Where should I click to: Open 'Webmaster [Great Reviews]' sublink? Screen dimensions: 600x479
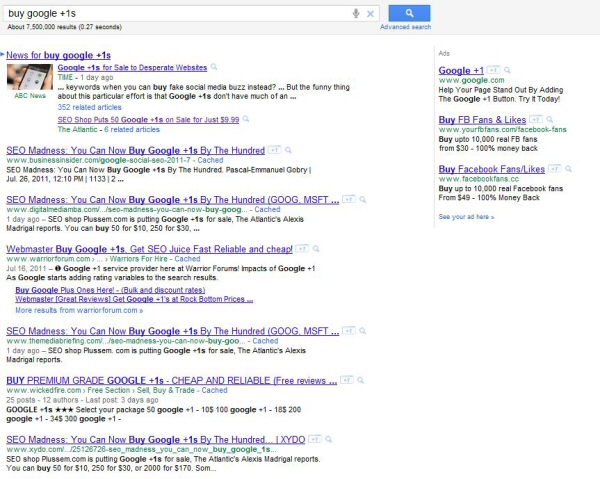coord(134,299)
